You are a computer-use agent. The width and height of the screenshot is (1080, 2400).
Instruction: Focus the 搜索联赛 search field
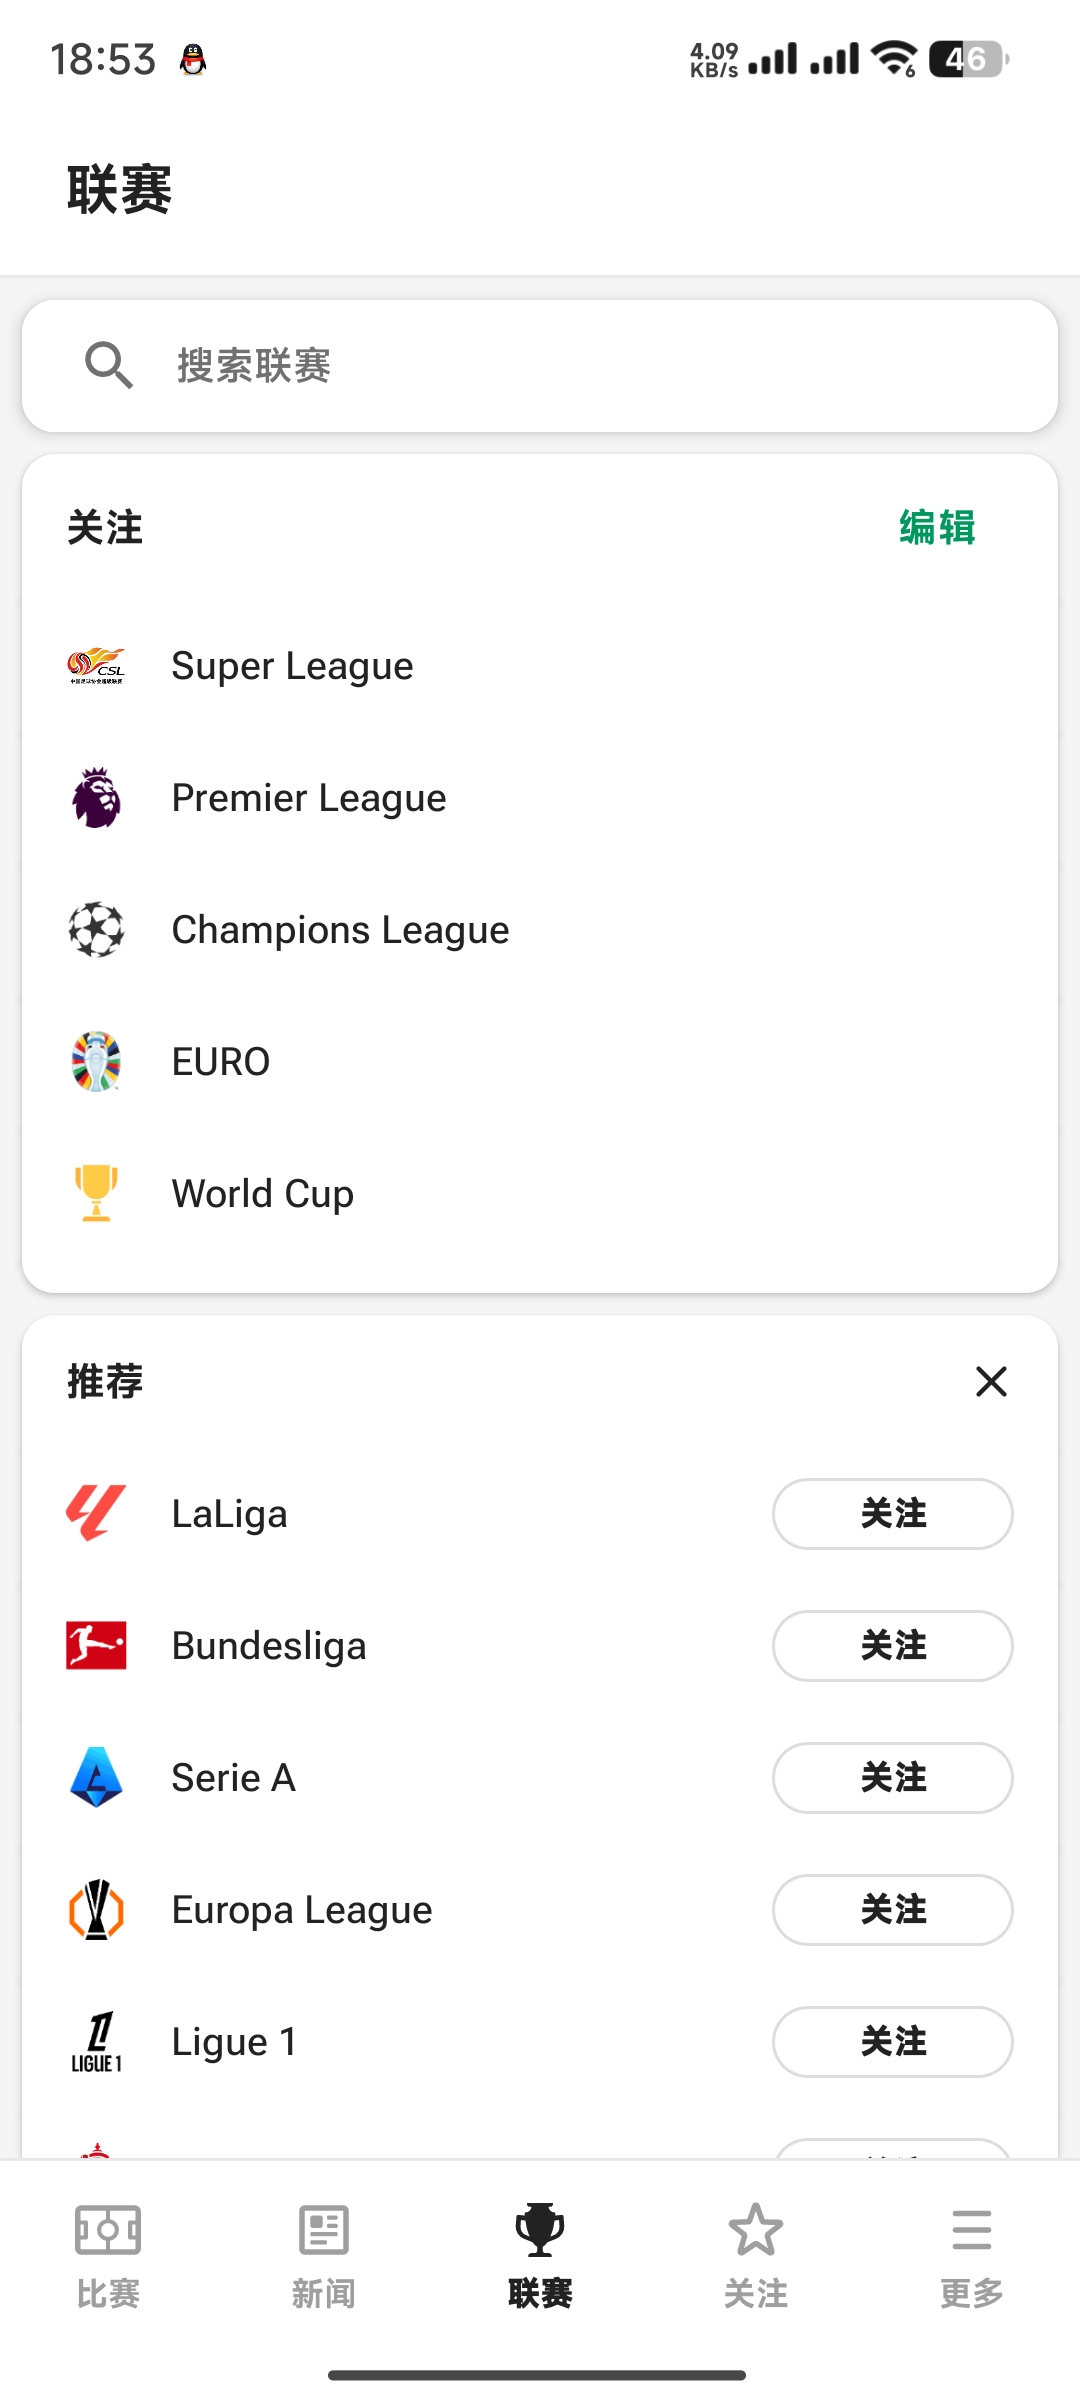pyautogui.click(x=540, y=366)
